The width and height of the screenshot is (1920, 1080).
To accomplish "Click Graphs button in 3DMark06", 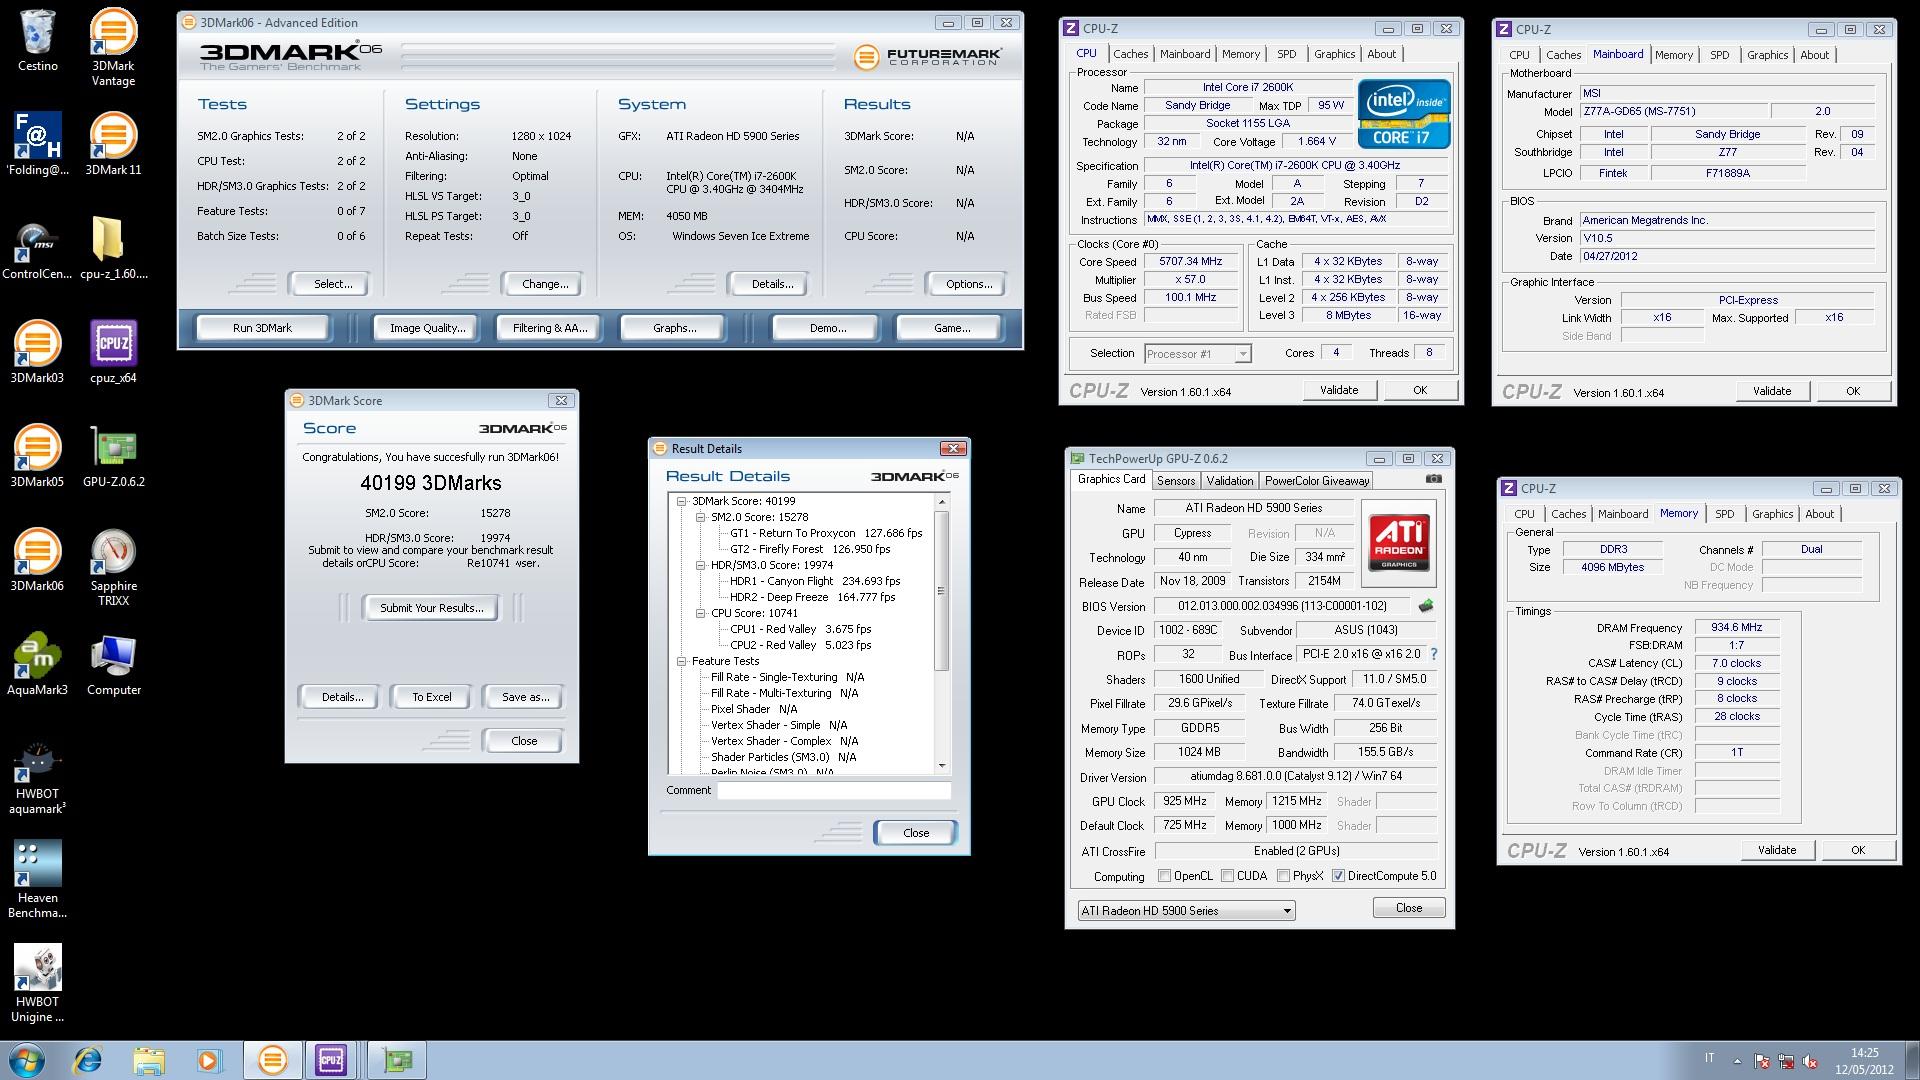I will tap(674, 328).
